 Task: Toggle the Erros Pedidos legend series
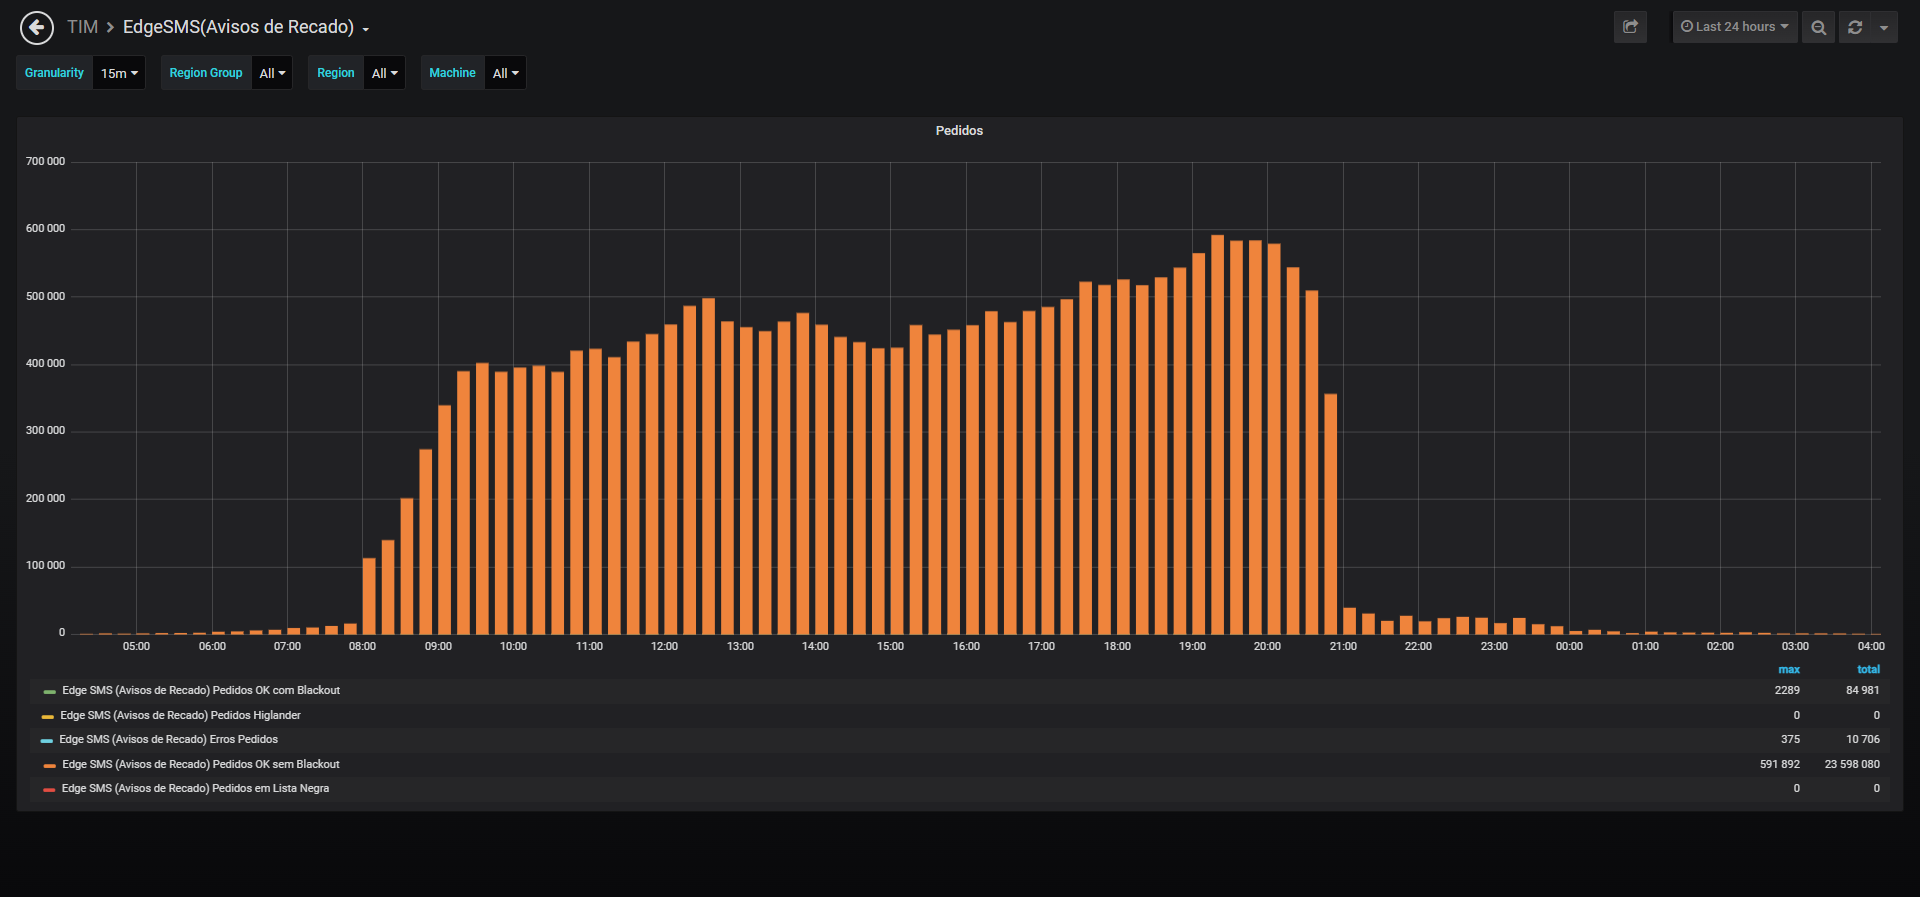point(168,739)
